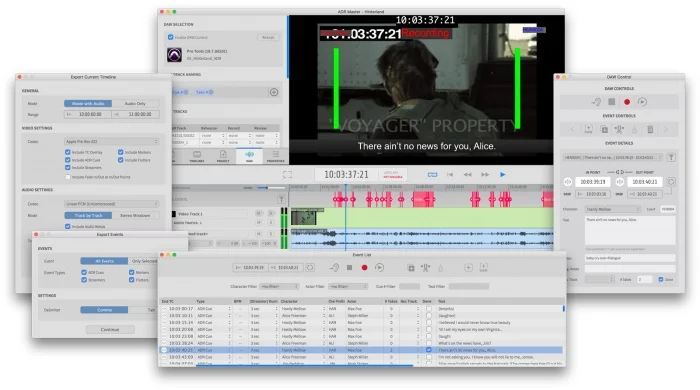This screenshot has height=390, width=700.
Task: Click the In Point timecode field in DAW Control
Action: point(593,182)
